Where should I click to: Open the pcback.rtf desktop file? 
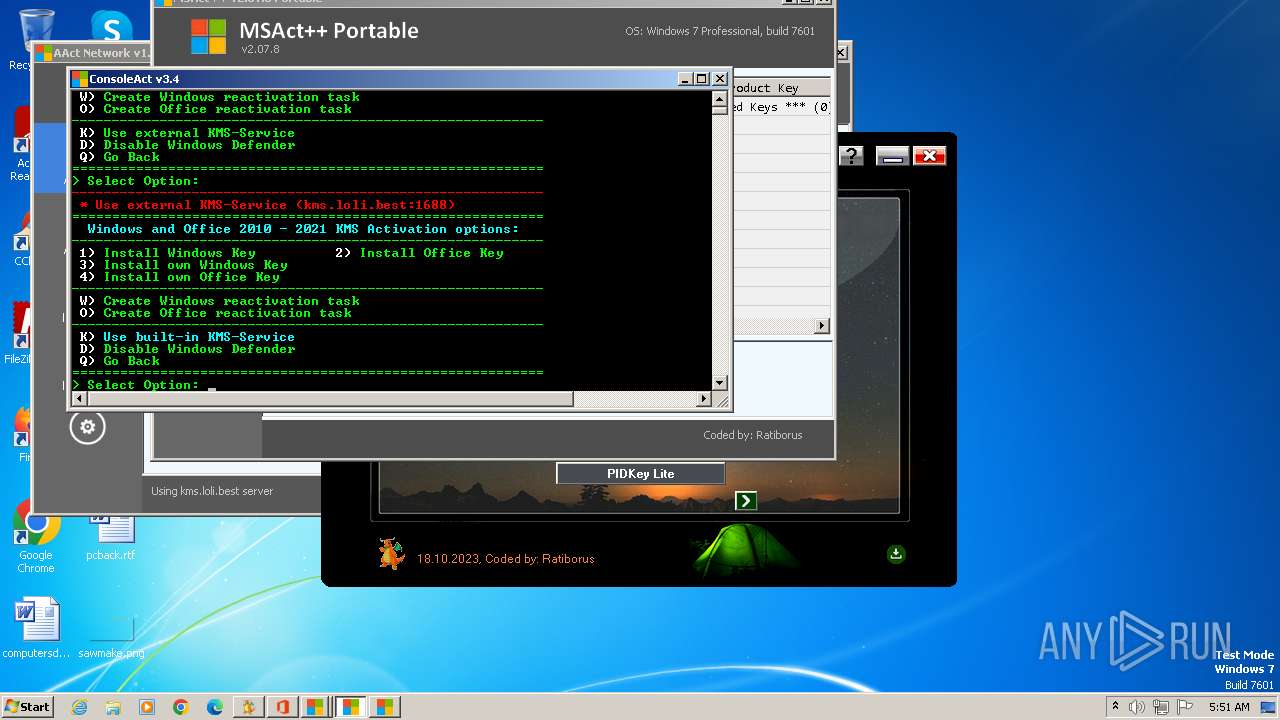click(110, 537)
